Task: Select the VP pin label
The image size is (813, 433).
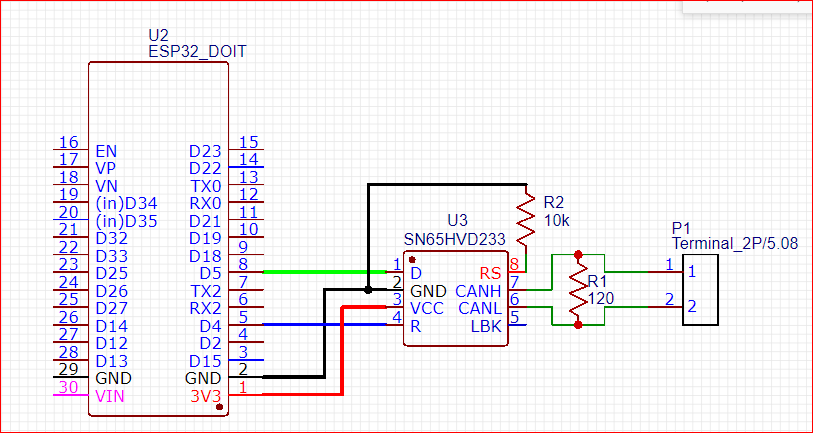Action: (x=106, y=169)
